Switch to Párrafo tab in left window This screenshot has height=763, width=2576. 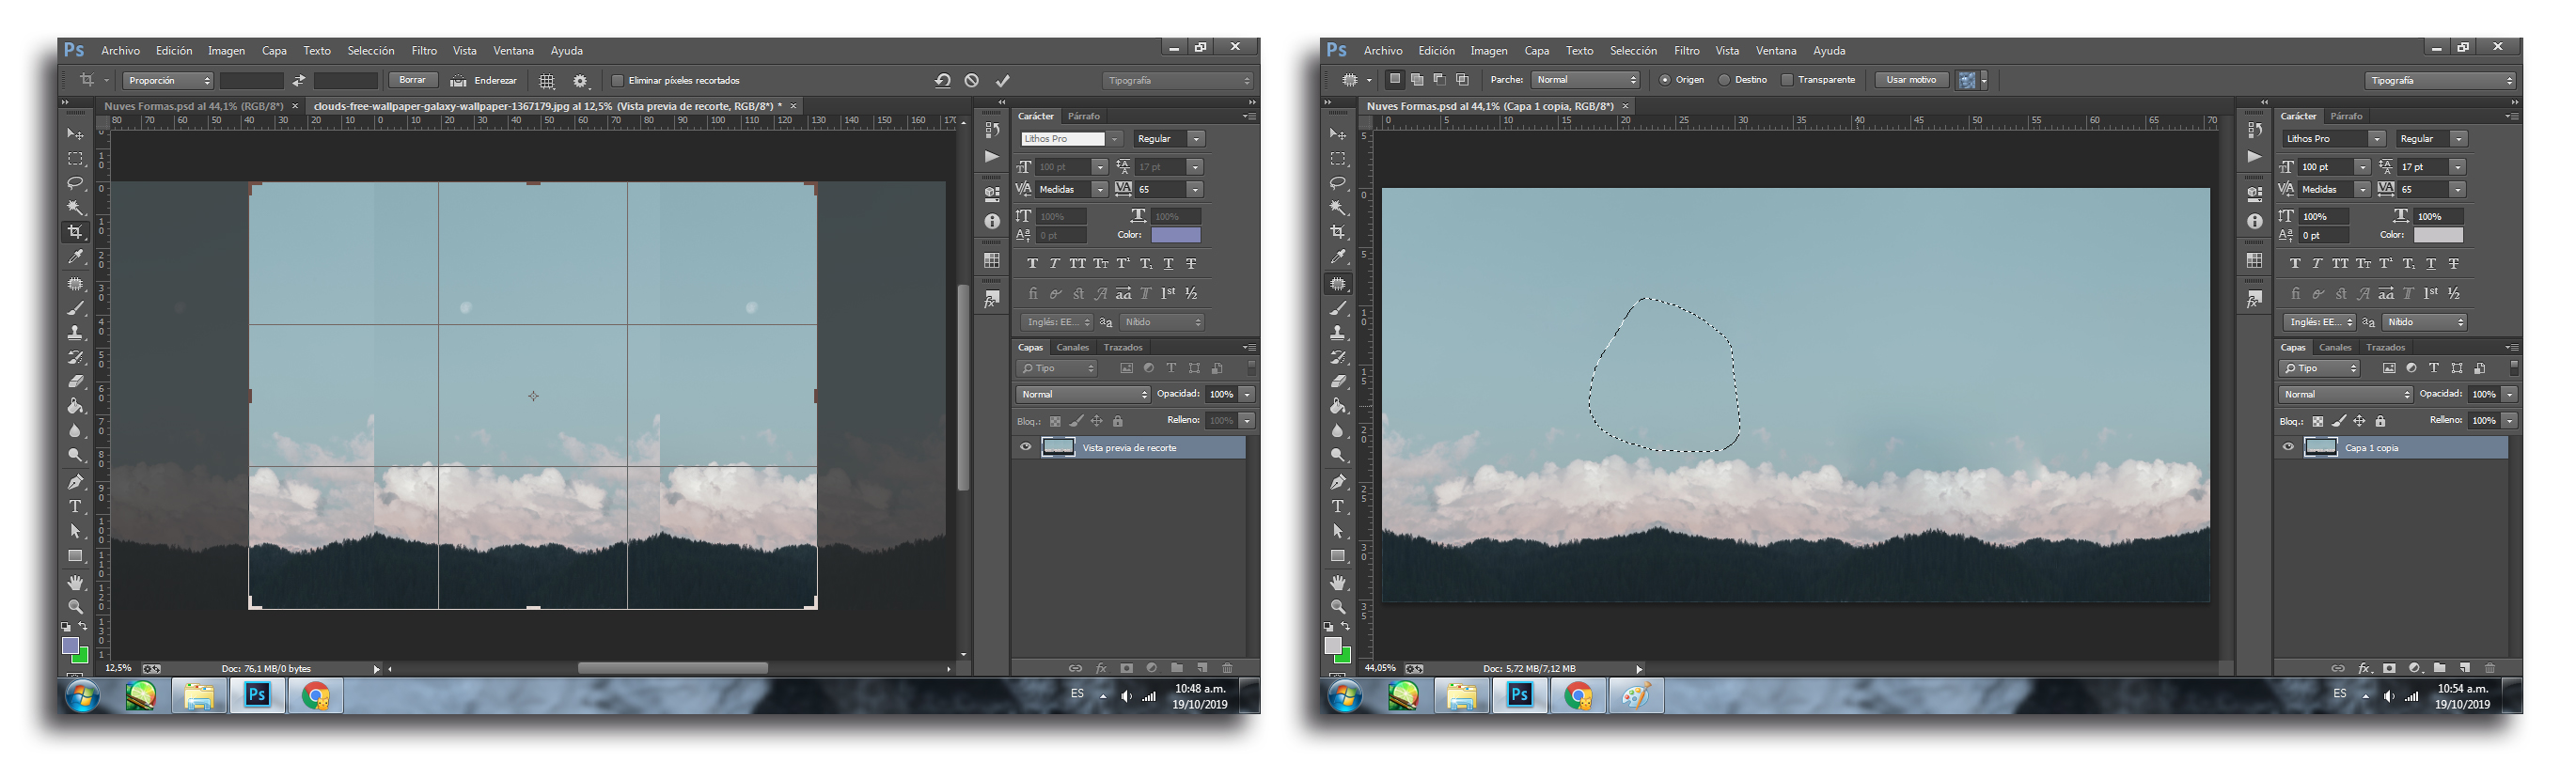tap(1083, 117)
